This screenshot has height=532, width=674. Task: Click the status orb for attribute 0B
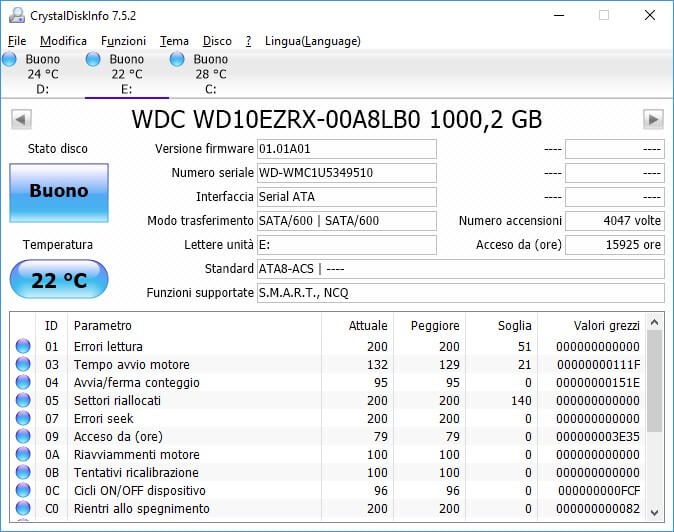pos(23,472)
